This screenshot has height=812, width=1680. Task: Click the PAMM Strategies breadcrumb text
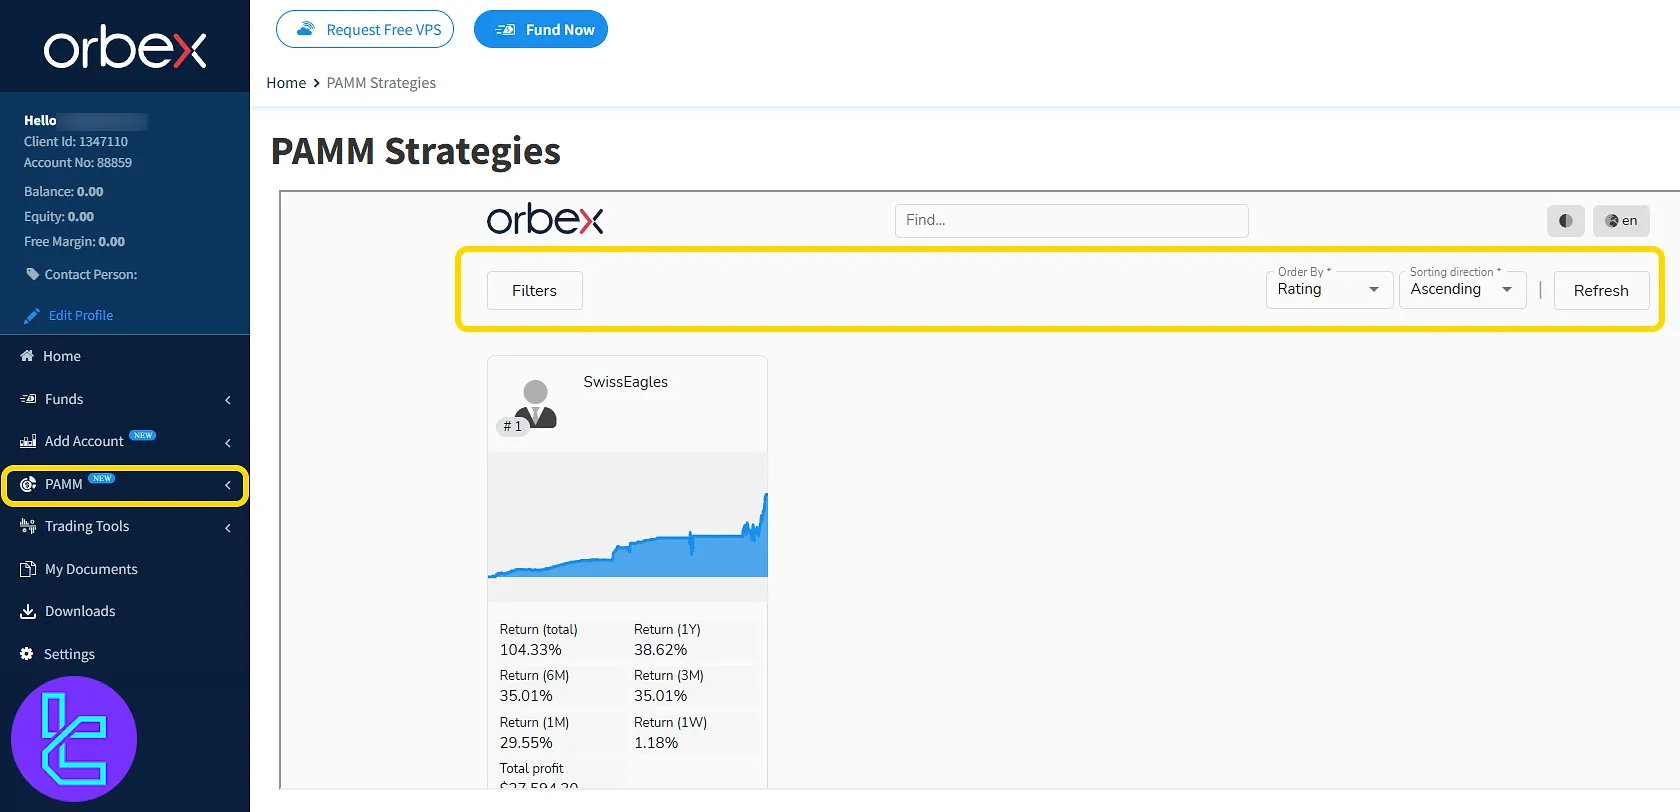[x=381, y=83]
